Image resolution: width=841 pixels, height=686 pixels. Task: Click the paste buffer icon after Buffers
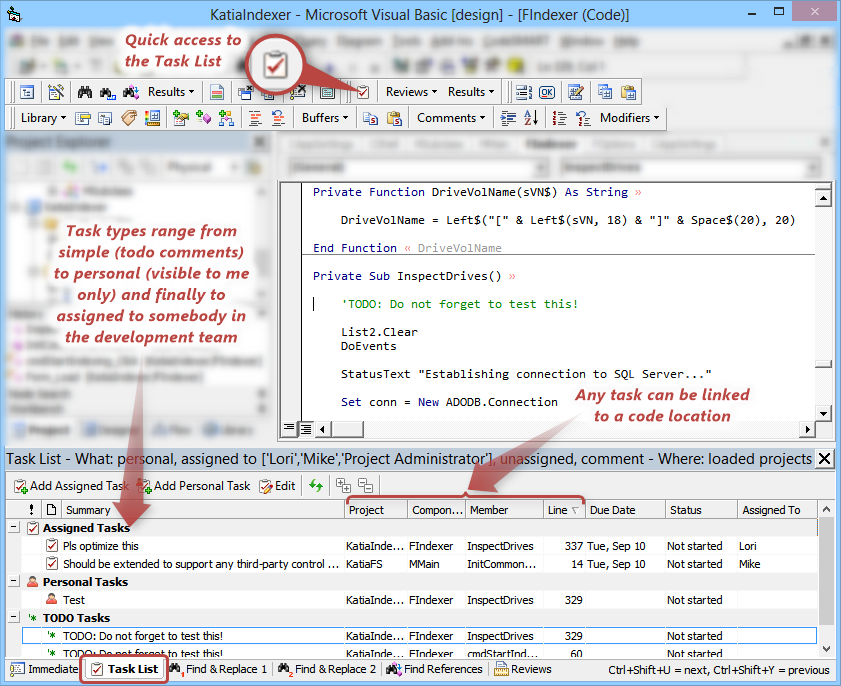394,118
